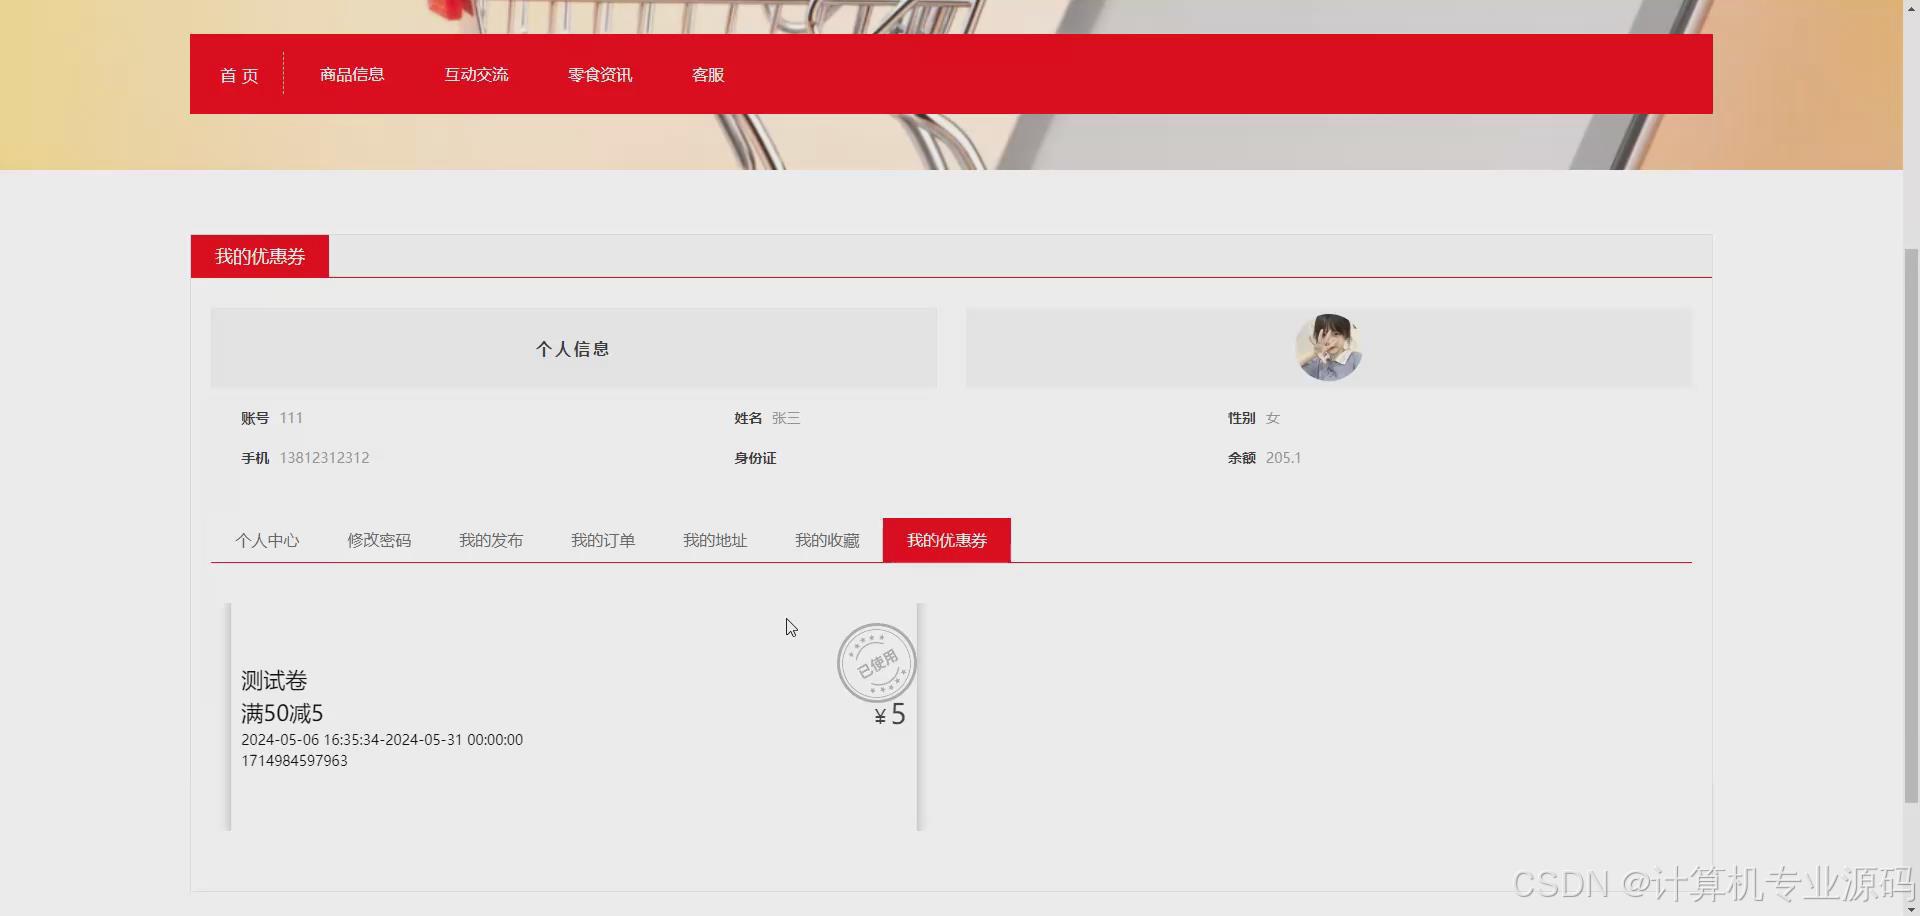The image size is (1920, 916).
Task: Click the ¥5 coupon value
Action: click(x=888, y=713)
